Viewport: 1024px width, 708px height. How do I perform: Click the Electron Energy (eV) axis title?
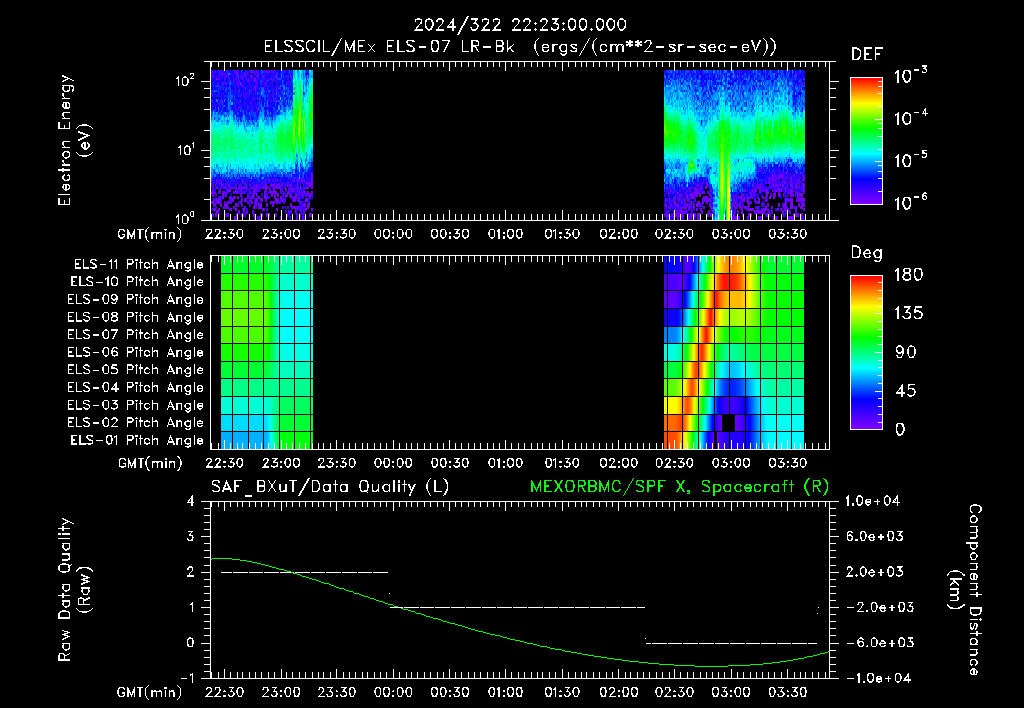(x=74, y=140)
